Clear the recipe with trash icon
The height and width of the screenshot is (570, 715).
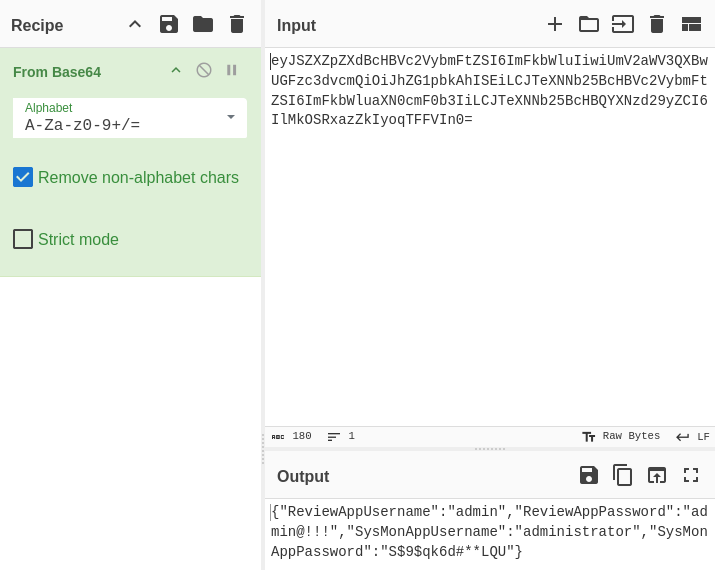tap(237, 25)
